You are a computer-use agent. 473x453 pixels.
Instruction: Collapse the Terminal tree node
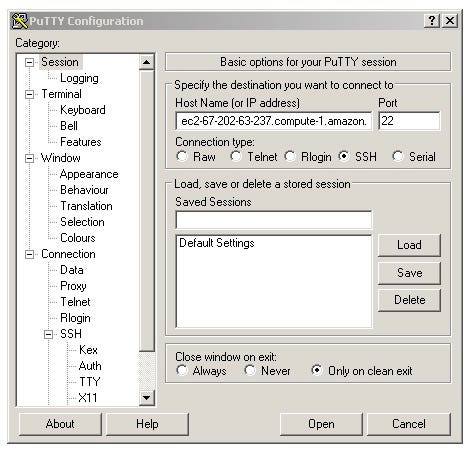30,94
